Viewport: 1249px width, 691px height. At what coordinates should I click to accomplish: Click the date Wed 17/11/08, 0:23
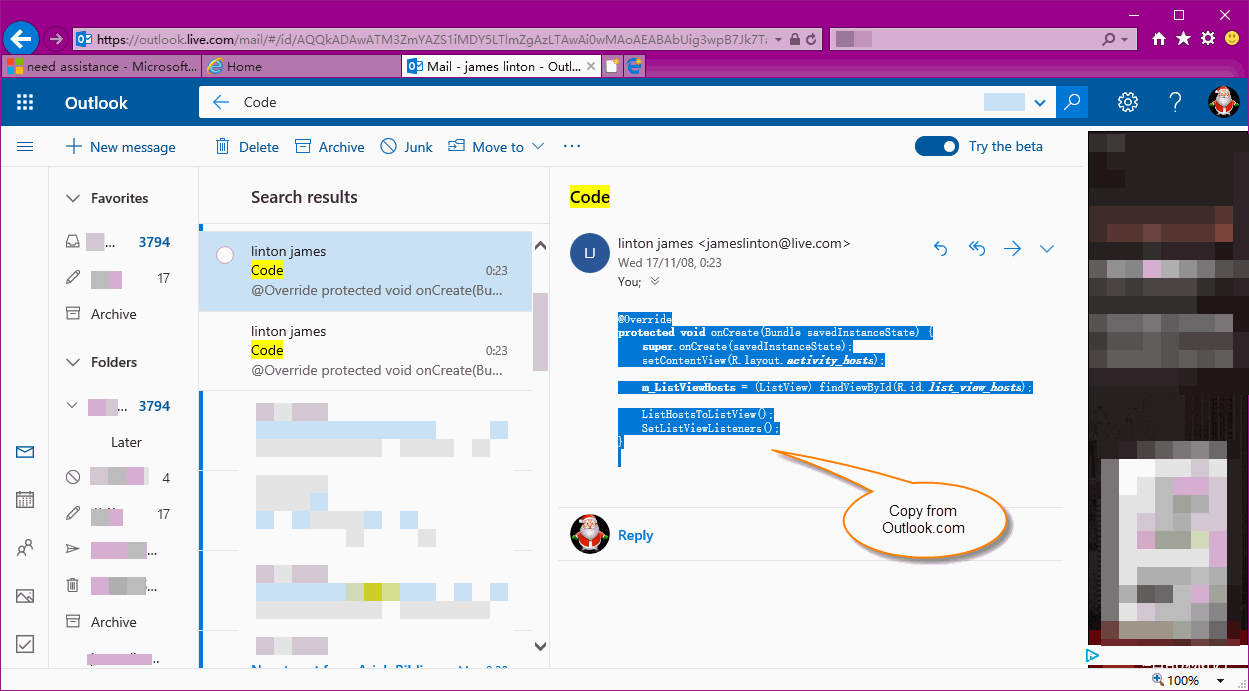point(670,263)
